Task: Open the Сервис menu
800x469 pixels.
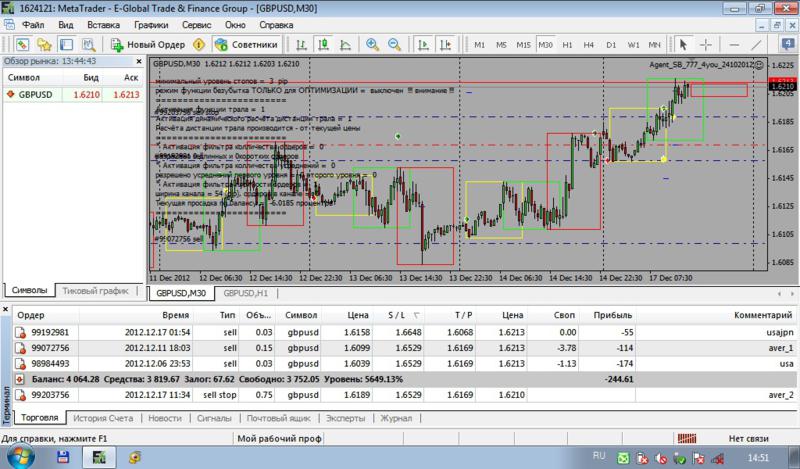Action: pyautogui.click(x=196, y=24)
